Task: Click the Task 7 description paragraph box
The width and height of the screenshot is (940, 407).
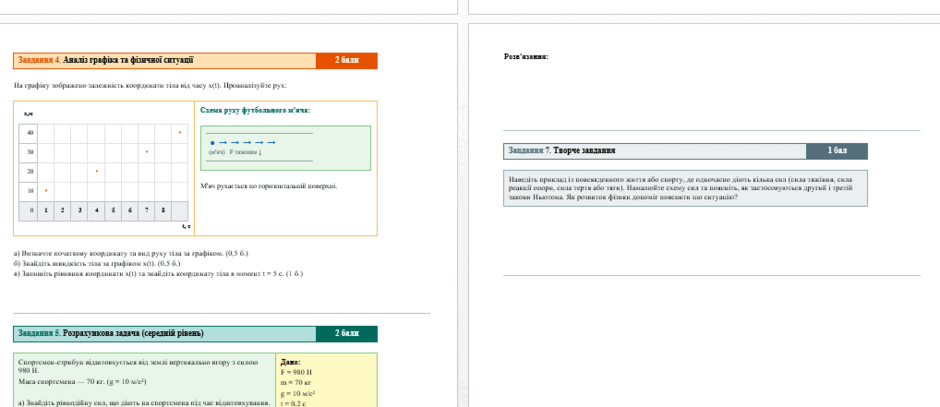Action: (x=685, y=188)
